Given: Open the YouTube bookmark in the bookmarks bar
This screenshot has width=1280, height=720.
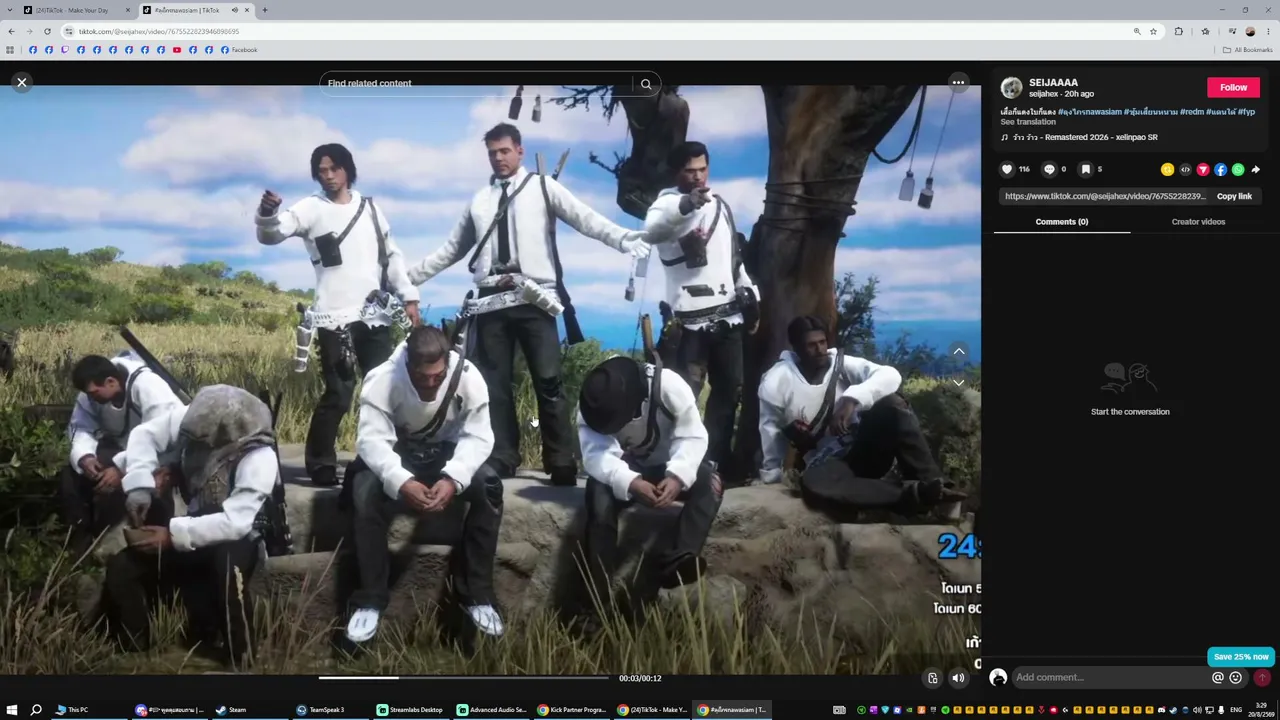Looking at the screenshot, I should click(177, 50).
